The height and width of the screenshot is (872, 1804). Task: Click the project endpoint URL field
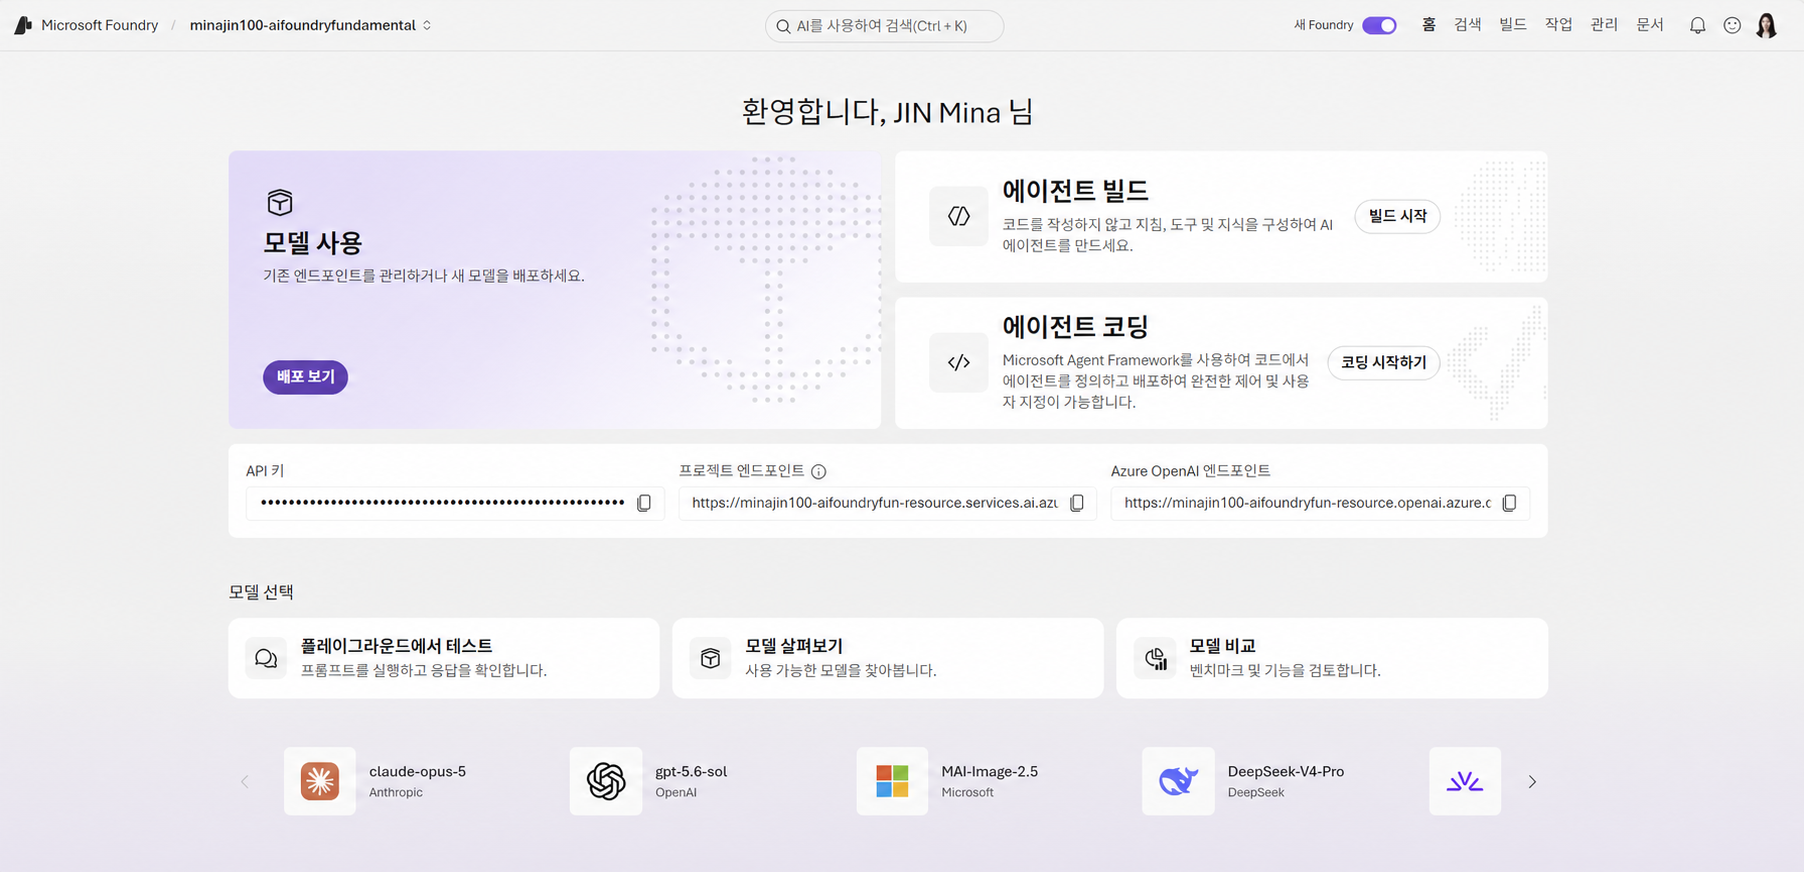pos(887,503)
